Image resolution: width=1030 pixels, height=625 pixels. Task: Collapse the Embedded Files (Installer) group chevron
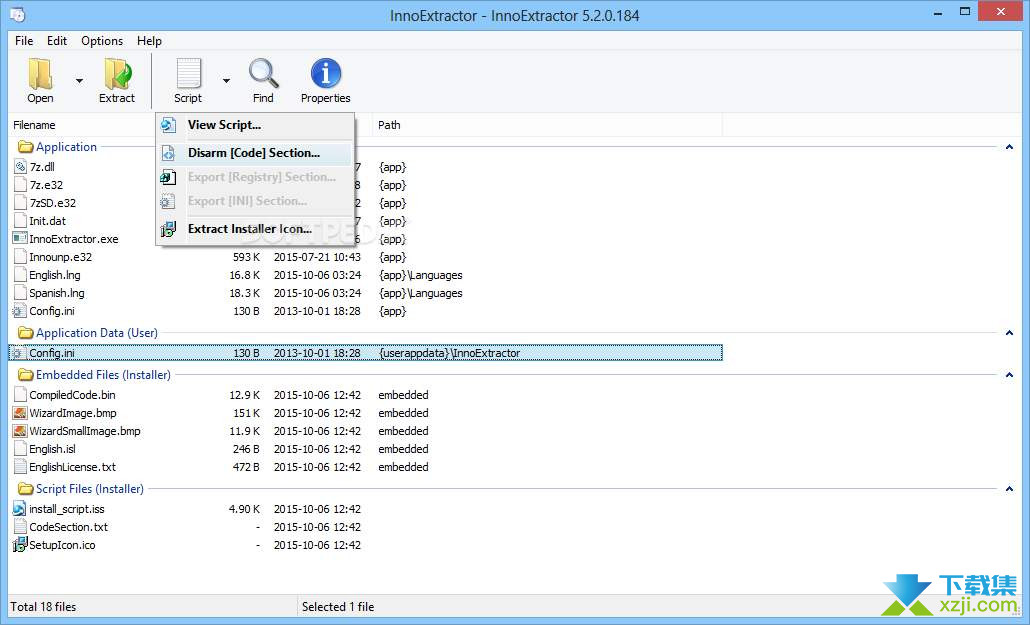pyautogui.click(x=1009, y=375)
